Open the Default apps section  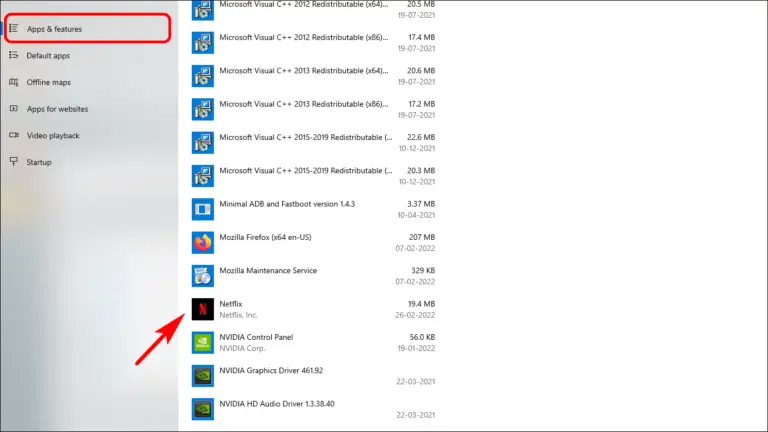click(48, 56)
